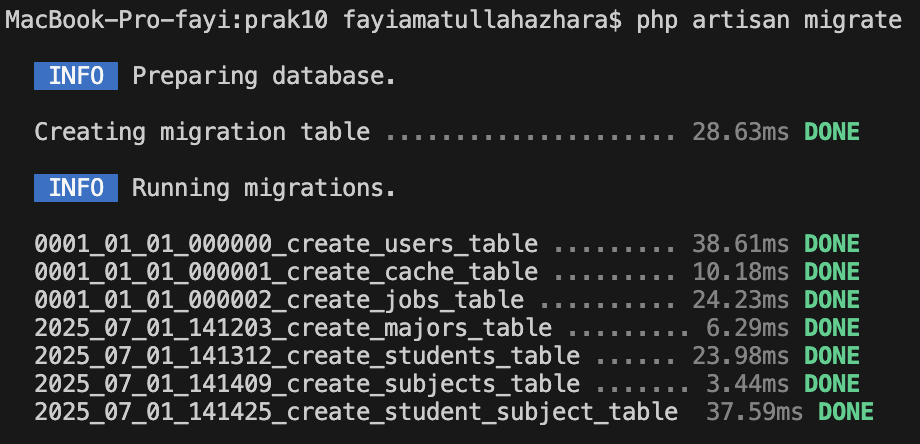Image resolution: width=920 pixels, height=444 pixels.
Task: Click the "Running migrations." message text
Action: point(264,188)
